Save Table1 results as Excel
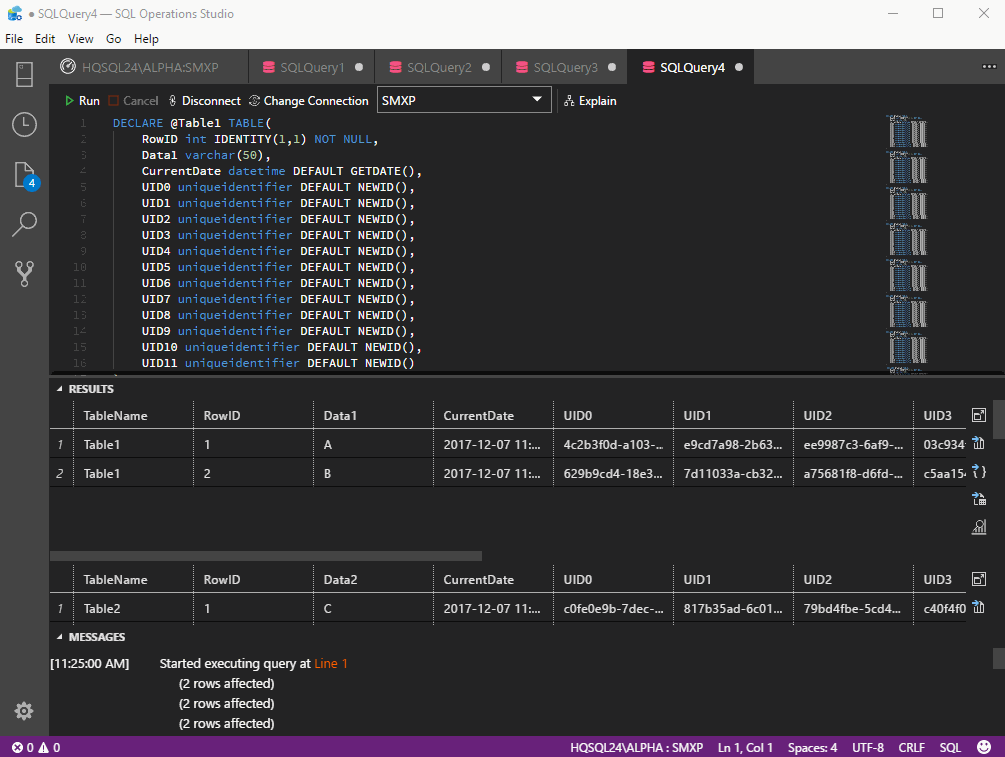1005x757 pixels. click(979, 499)
